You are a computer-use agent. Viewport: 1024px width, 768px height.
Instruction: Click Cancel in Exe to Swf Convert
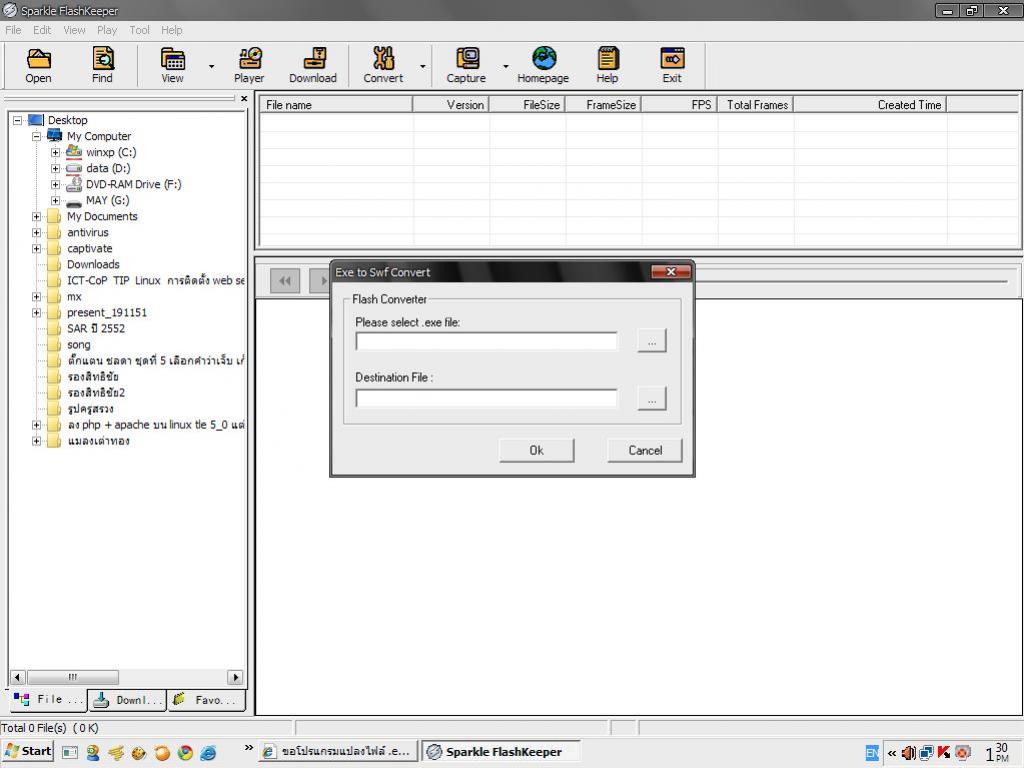point(645,451)
